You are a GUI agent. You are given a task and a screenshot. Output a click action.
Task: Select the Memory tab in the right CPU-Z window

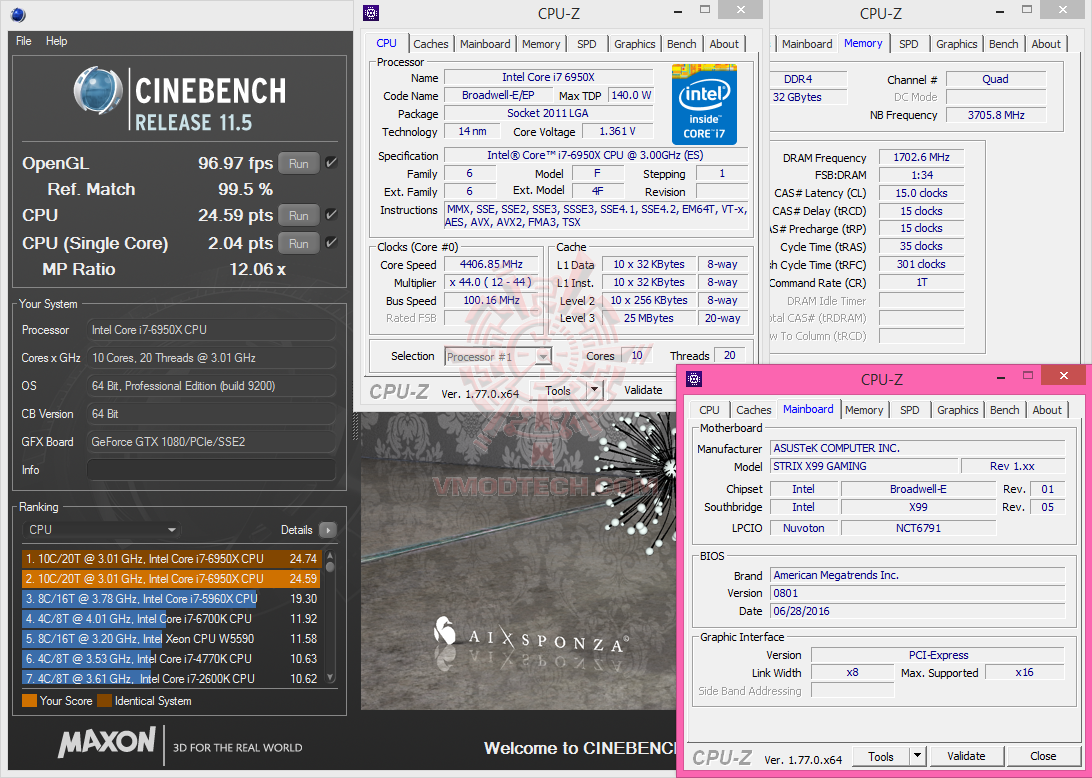(x=863, y=42)
